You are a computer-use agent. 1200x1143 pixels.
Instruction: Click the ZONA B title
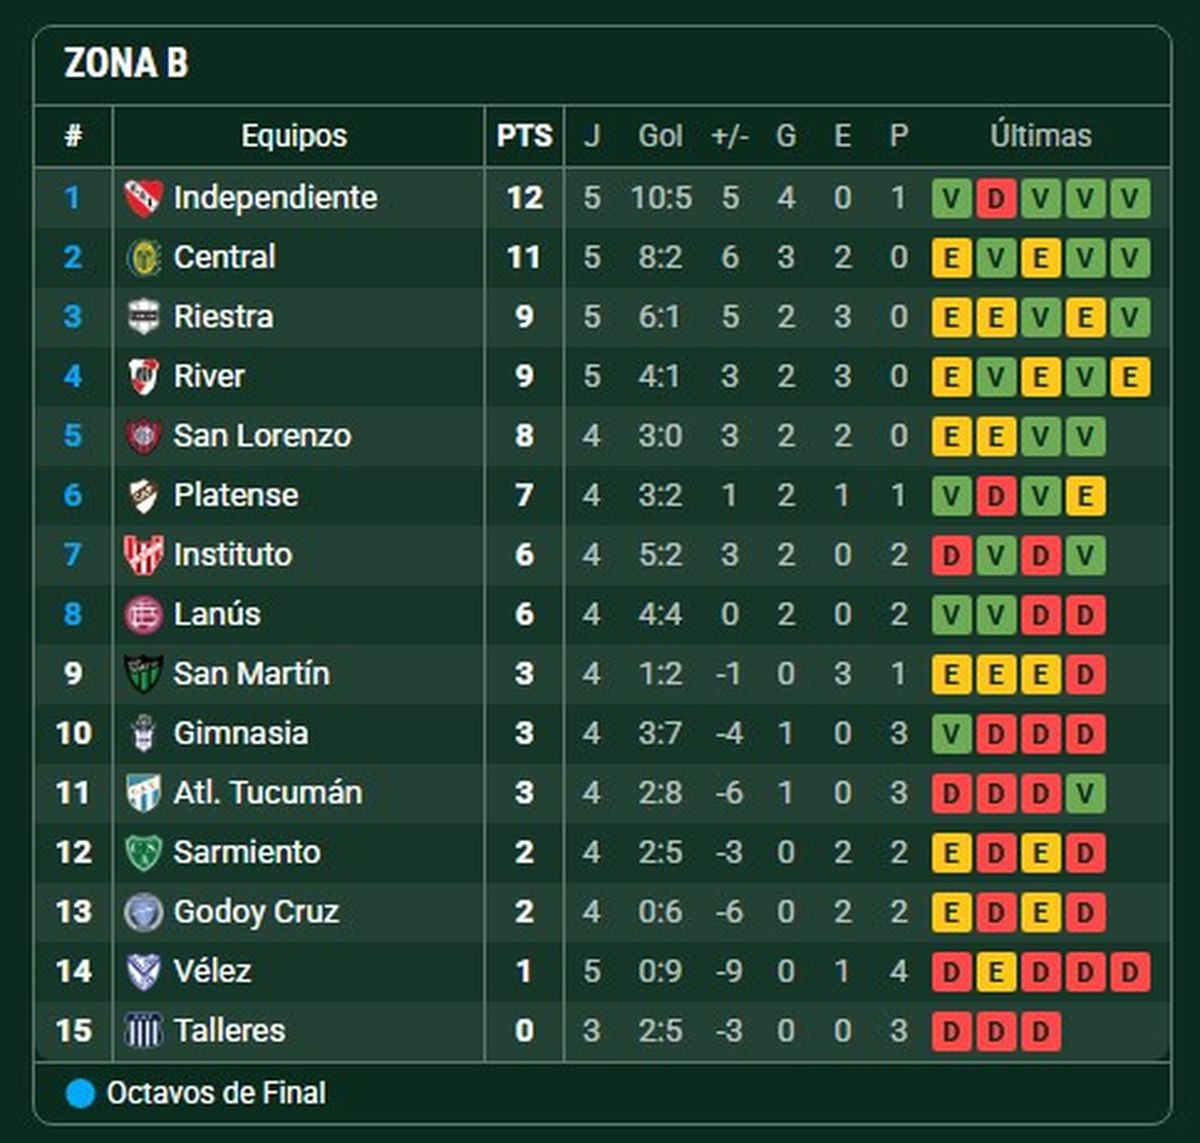(126, 64)
